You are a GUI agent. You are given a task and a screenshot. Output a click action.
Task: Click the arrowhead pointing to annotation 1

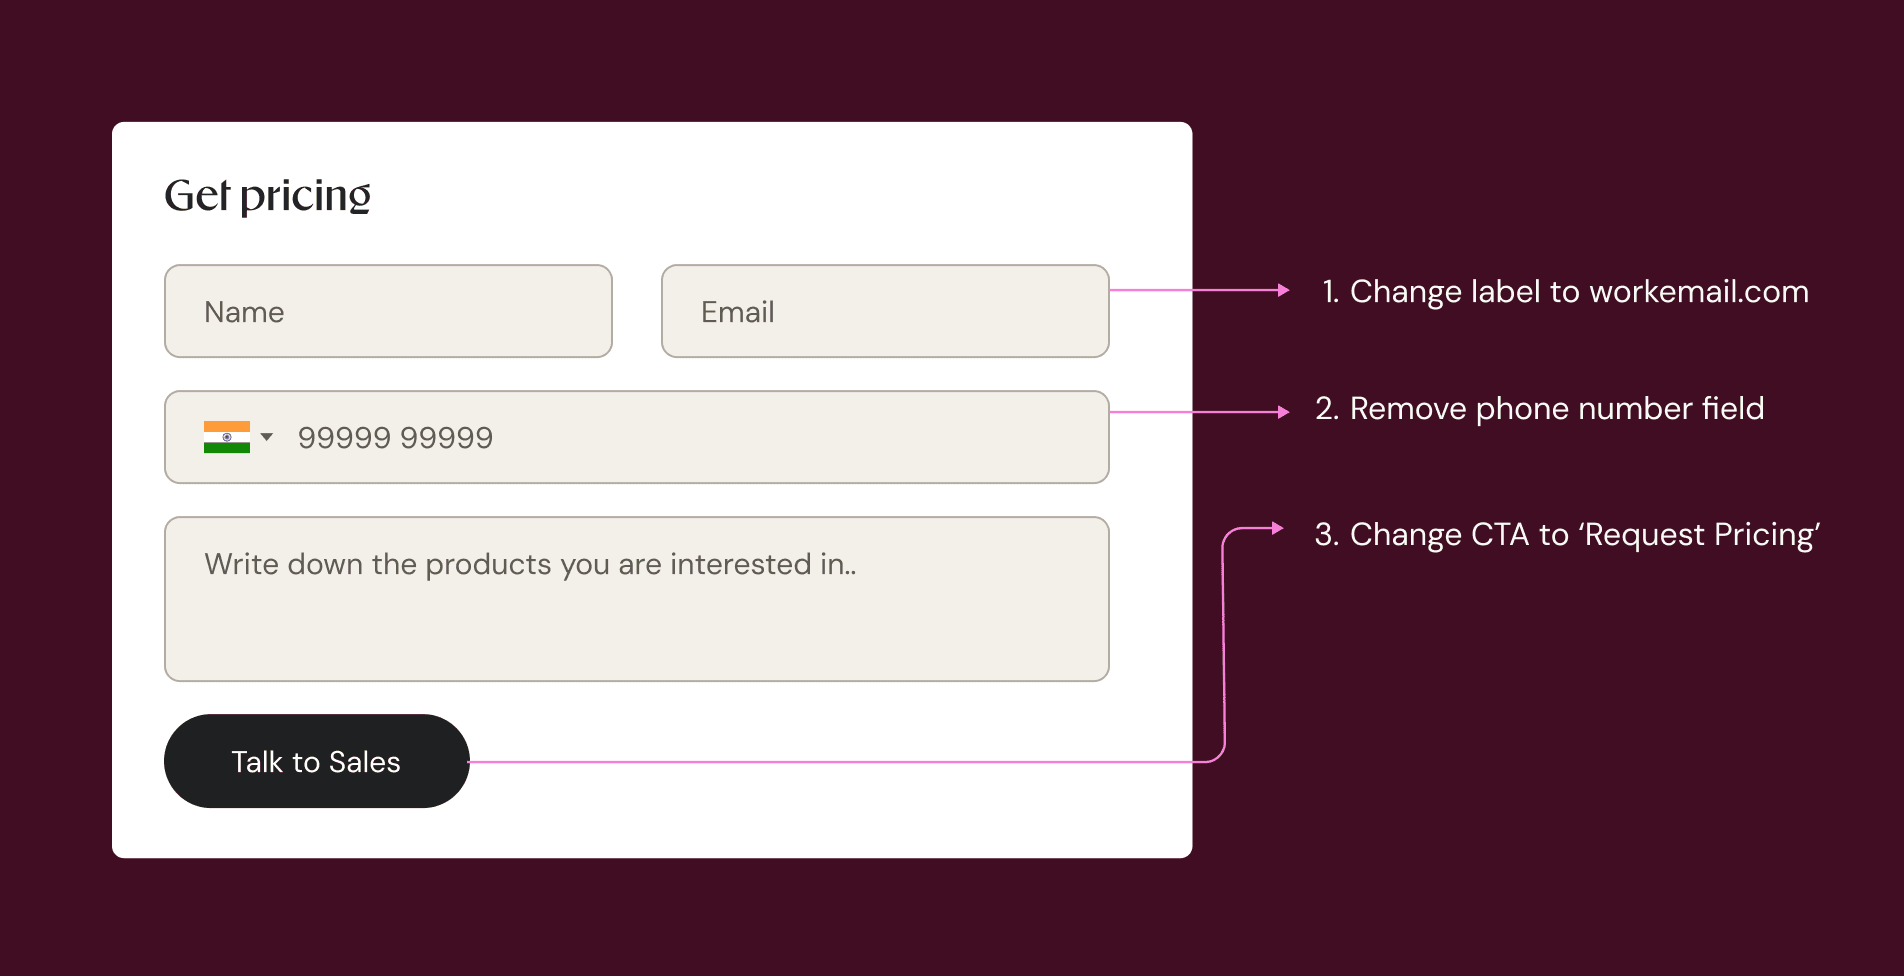pyautogui.click(x=1284, y=290)
